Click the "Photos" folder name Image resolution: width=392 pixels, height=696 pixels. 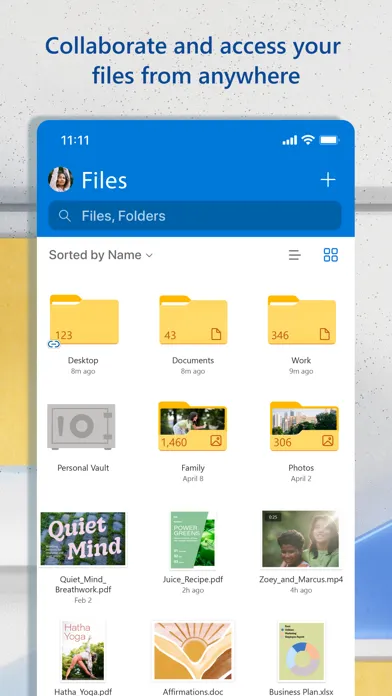click(301, 468)
